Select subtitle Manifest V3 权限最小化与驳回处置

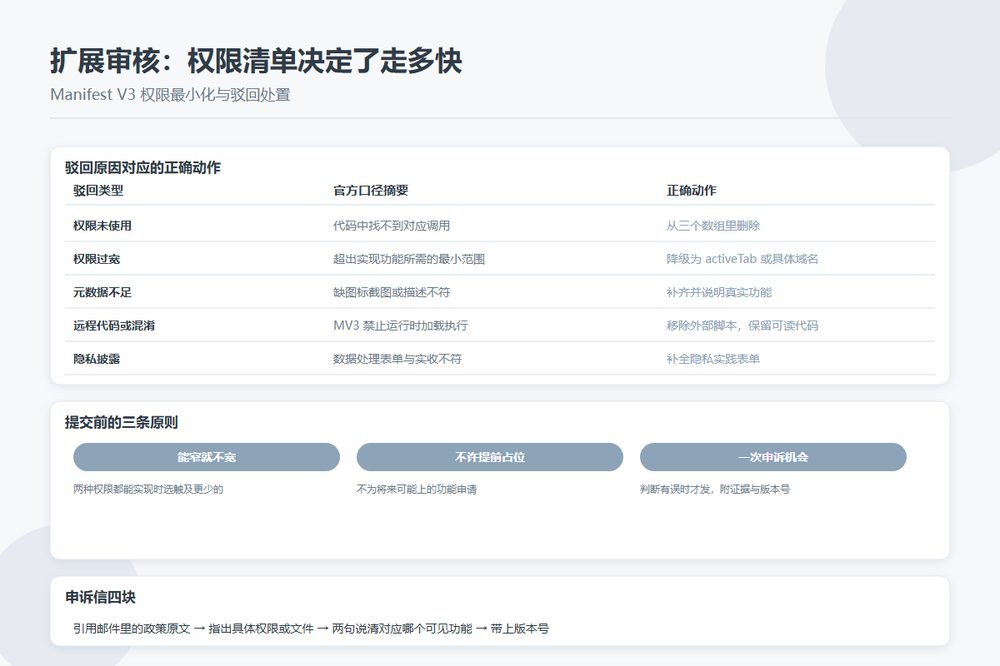point(170,94)
